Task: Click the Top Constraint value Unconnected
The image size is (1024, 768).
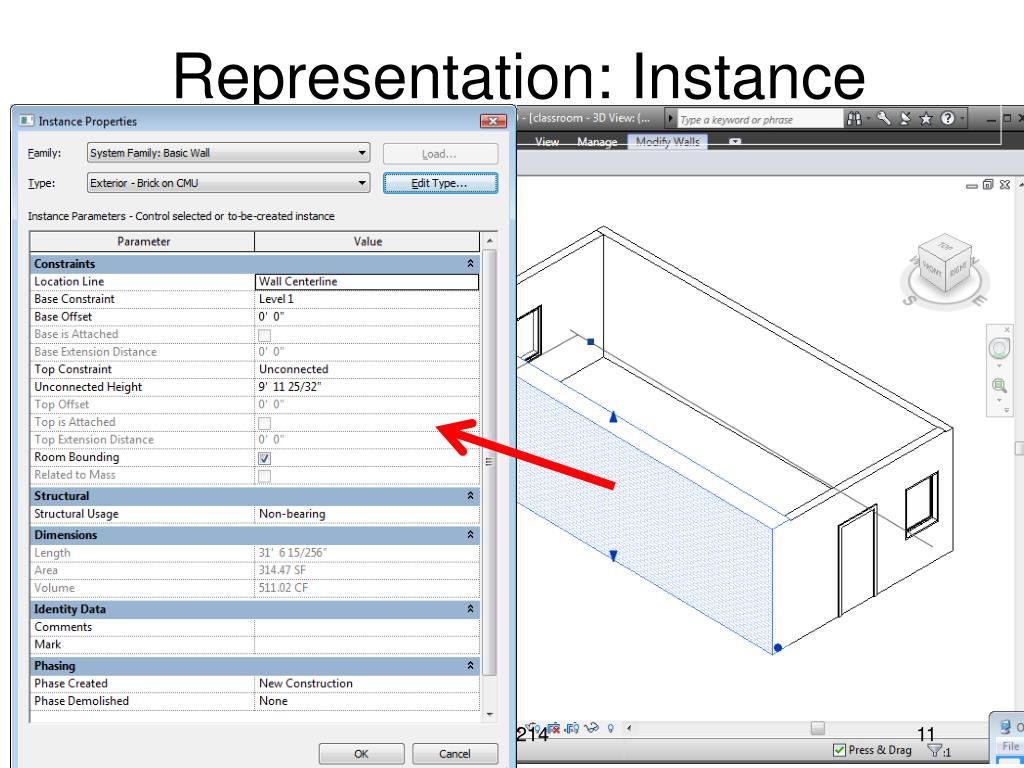Action: click(x=367, y=369)
